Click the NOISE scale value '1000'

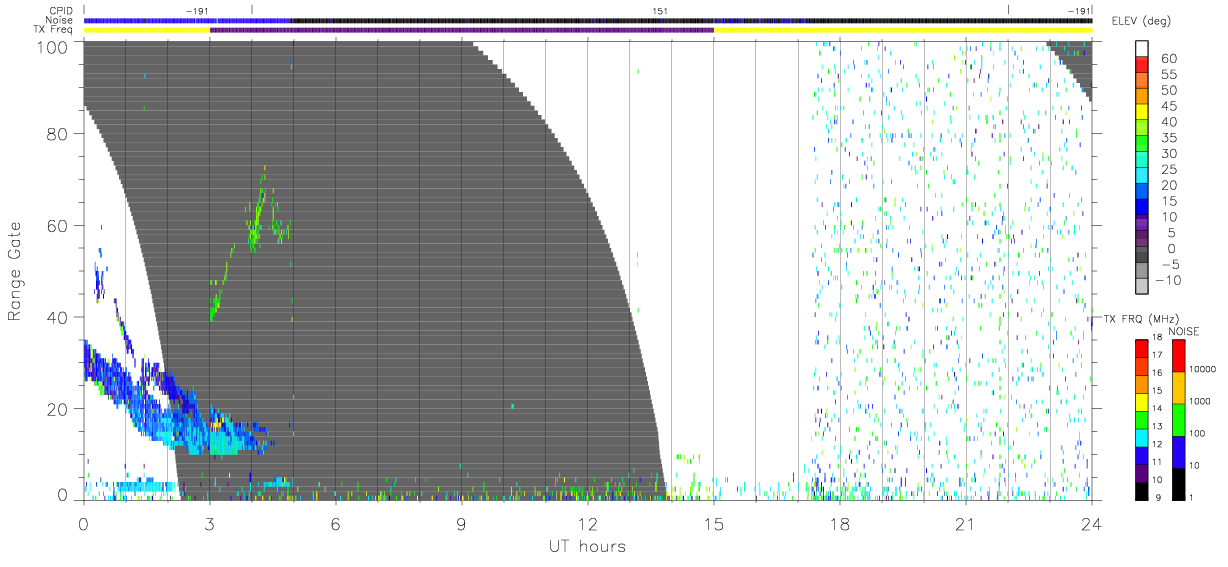pos(1202,401)
